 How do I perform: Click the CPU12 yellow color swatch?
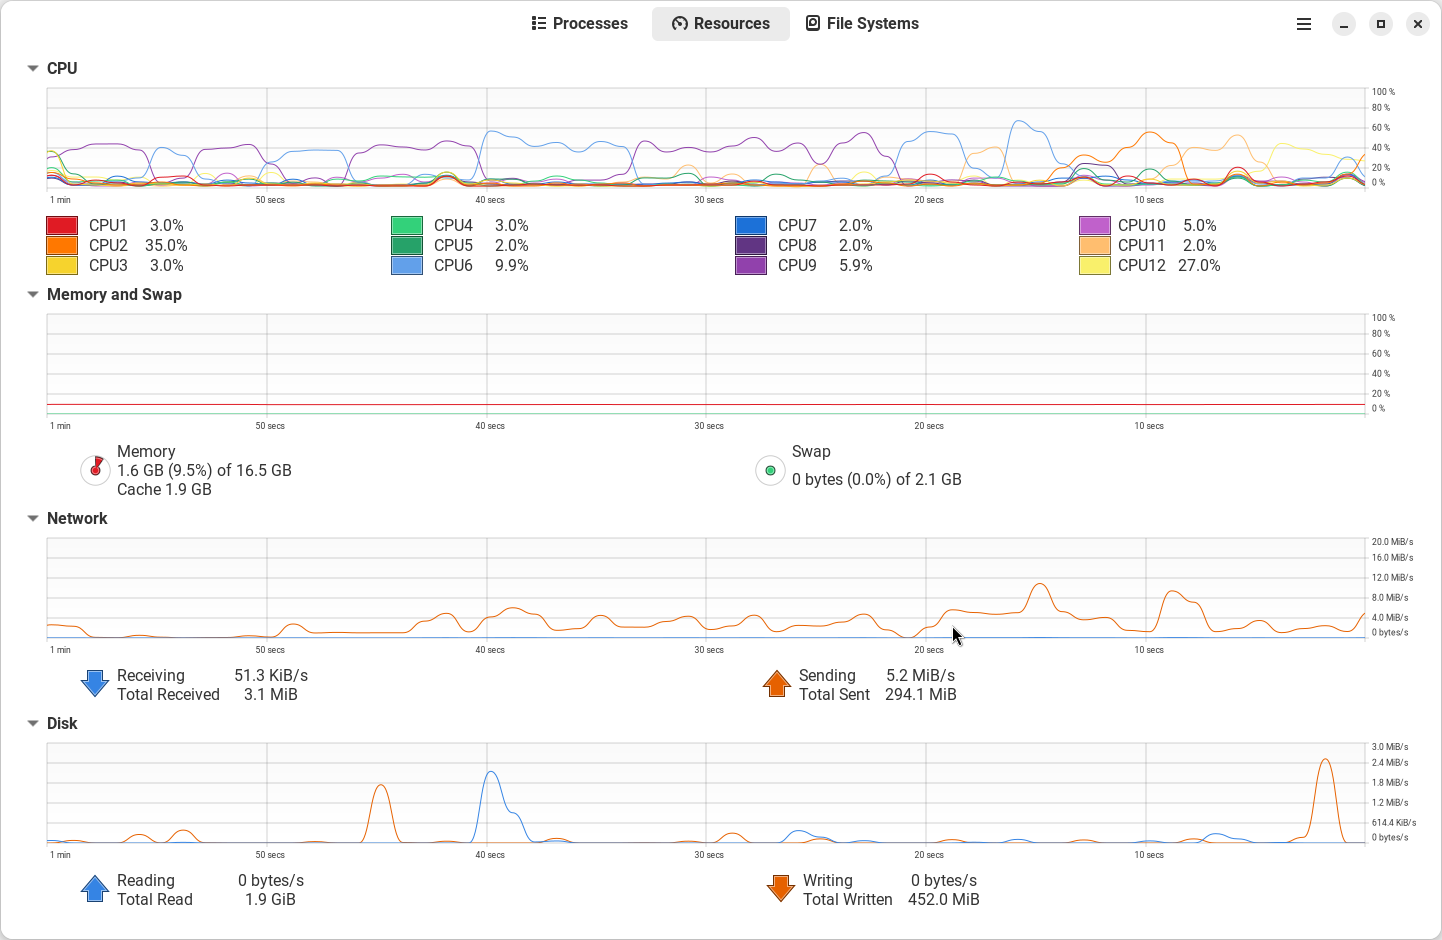tap(1095, 266)
